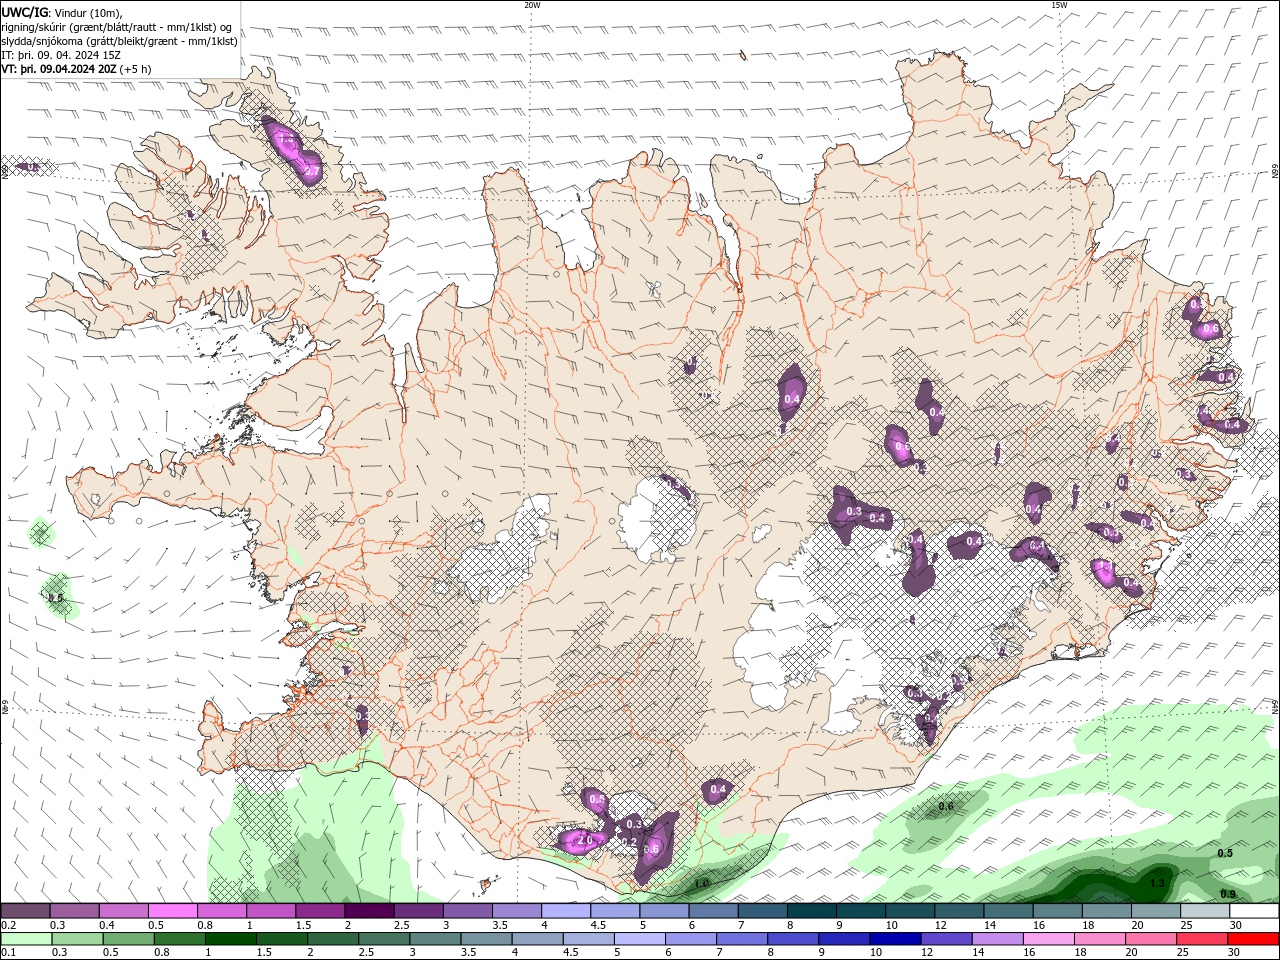Select the light periwinkle snow swatch labelled 4

point(566,911)
